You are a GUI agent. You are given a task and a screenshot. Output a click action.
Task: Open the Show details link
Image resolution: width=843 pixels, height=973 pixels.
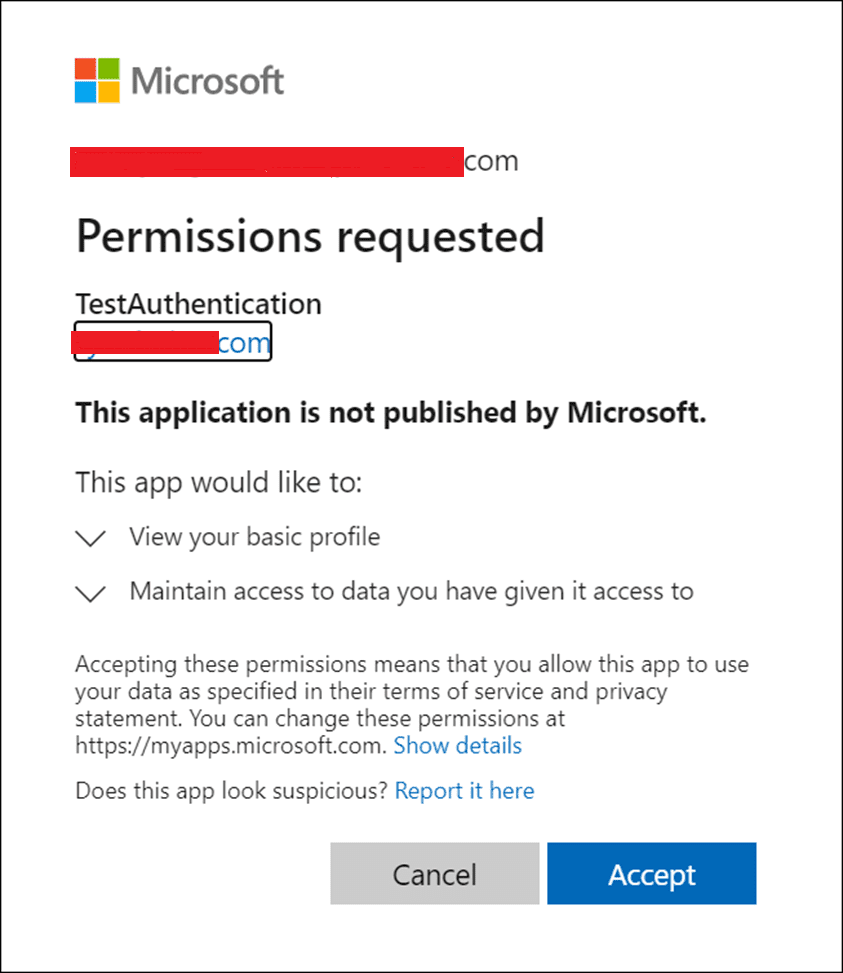coord(457,745)
